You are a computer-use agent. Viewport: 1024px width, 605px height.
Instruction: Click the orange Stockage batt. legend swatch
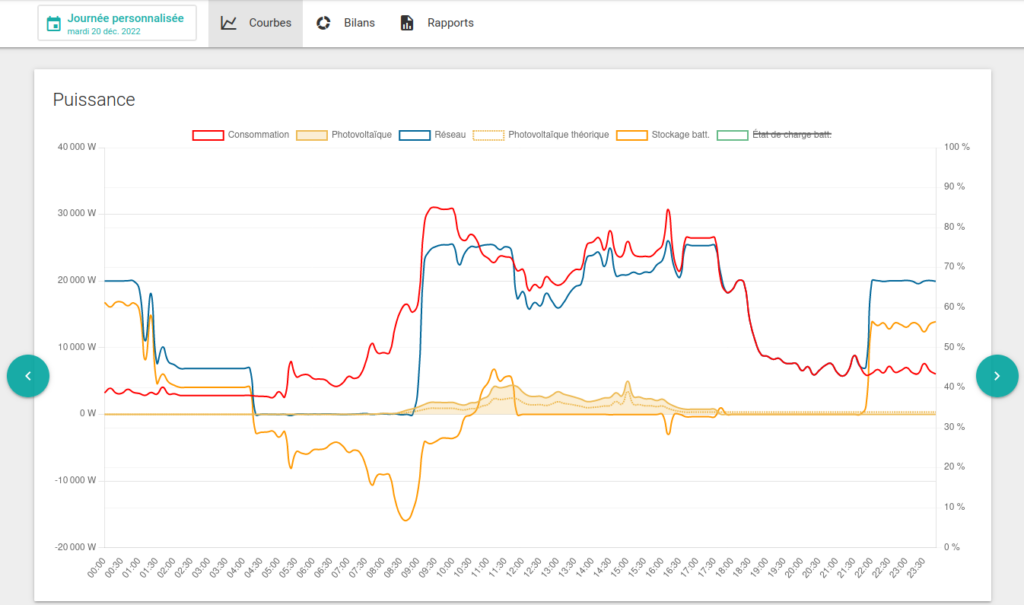tap(632, 135)
